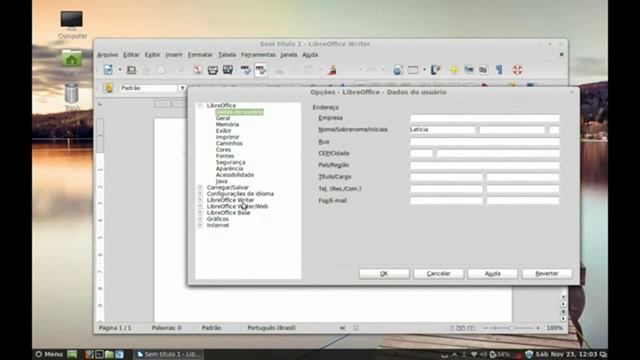Click the Print toolbar icon

point(213,70)
